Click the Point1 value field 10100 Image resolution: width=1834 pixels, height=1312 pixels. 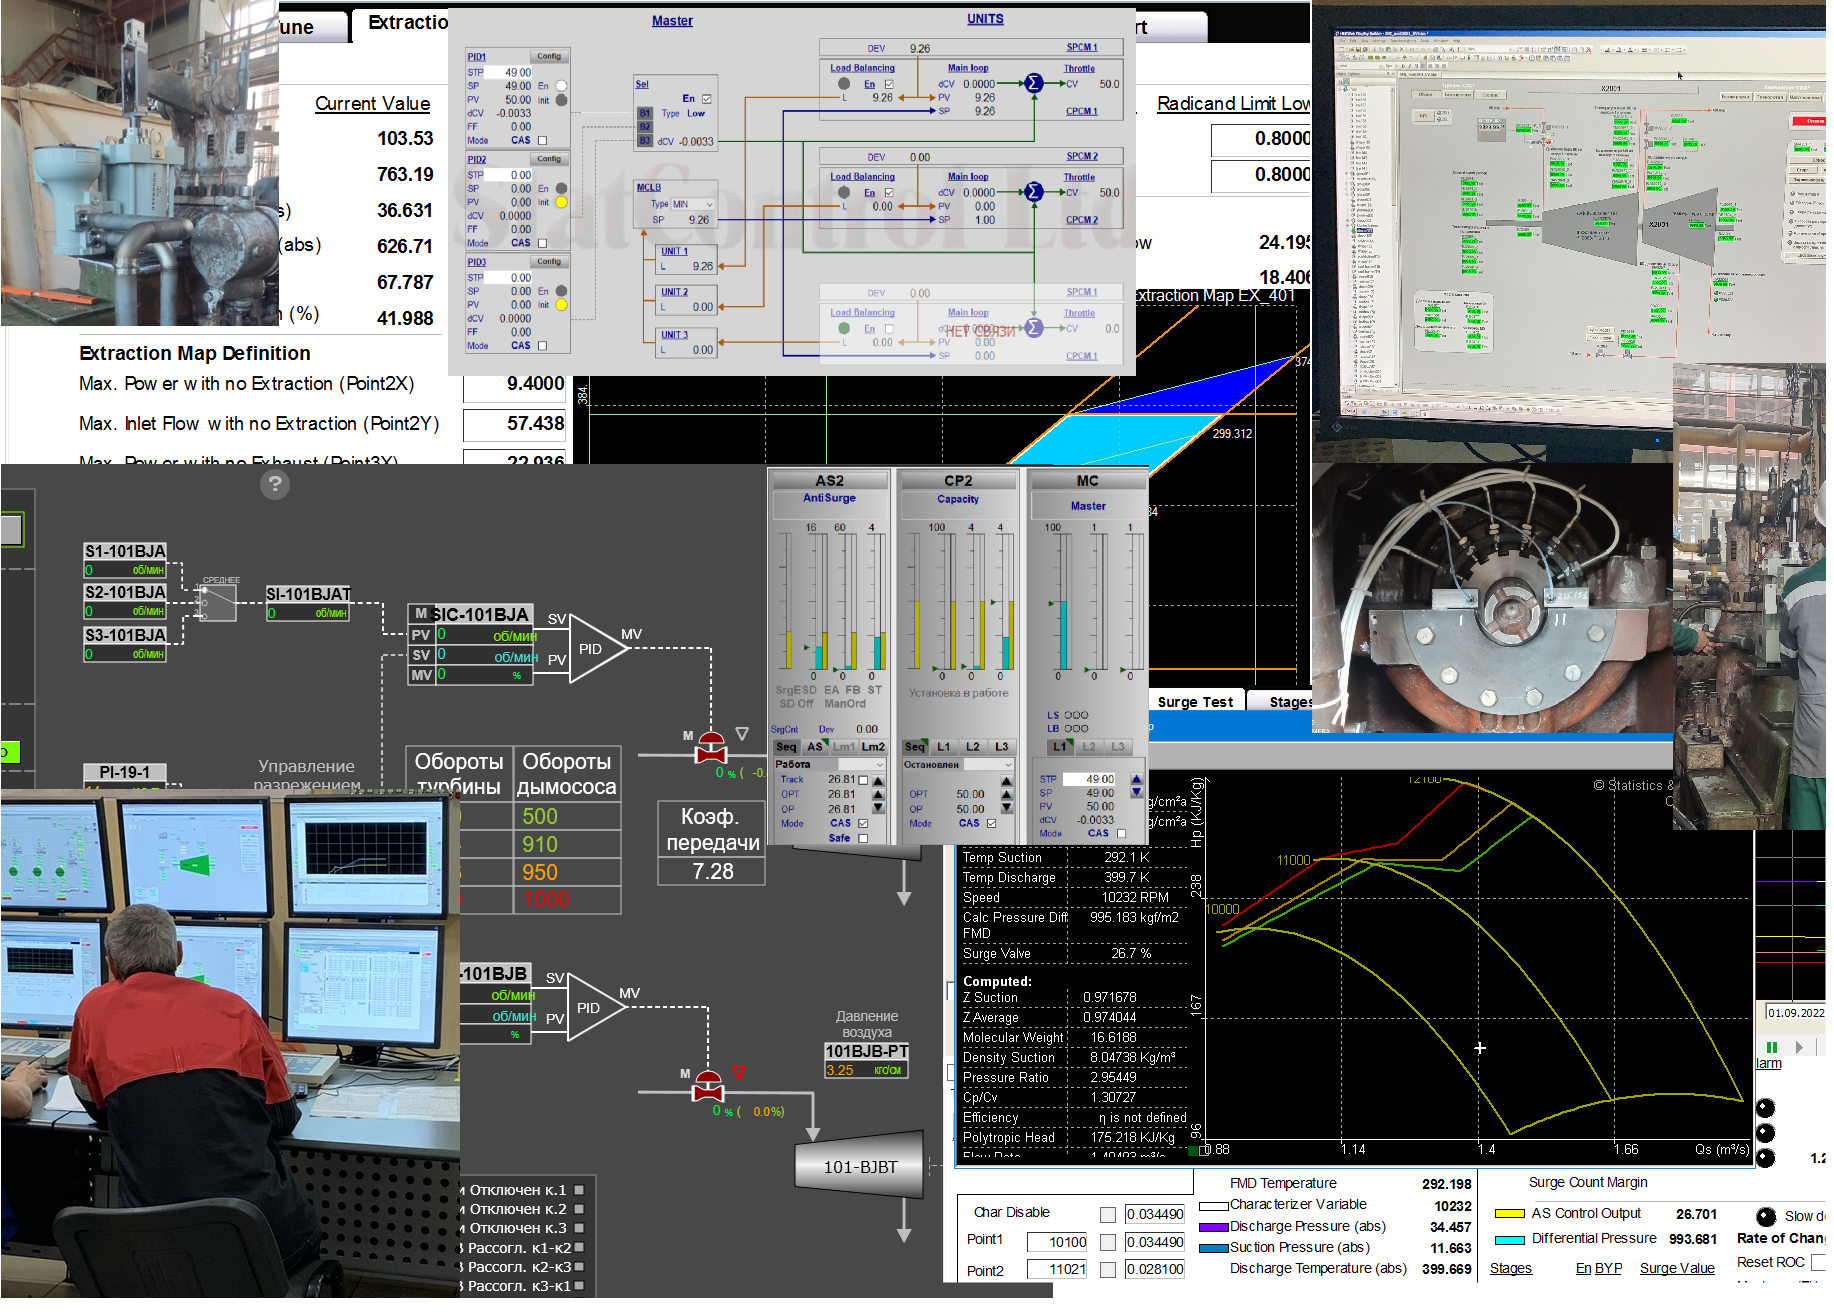pos(1055,1242)
